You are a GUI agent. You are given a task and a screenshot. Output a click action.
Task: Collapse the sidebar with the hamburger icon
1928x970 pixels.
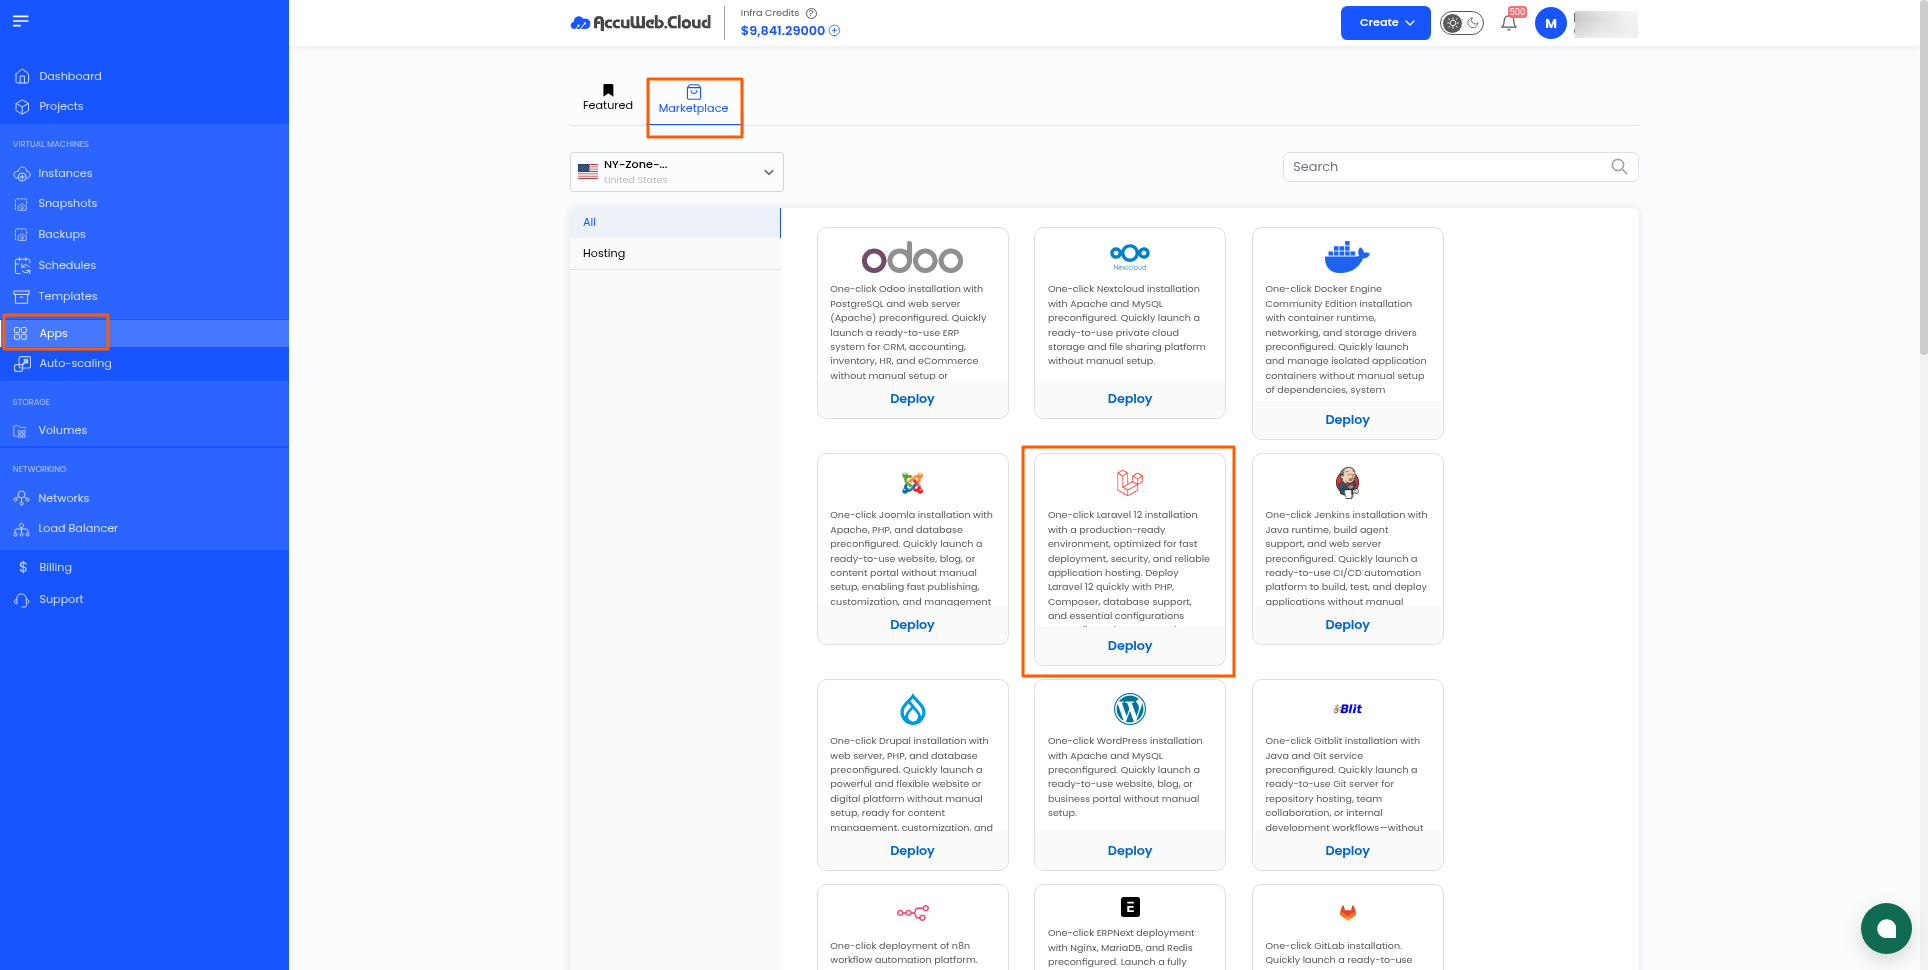pyautogui.click(x=21, y=21)
